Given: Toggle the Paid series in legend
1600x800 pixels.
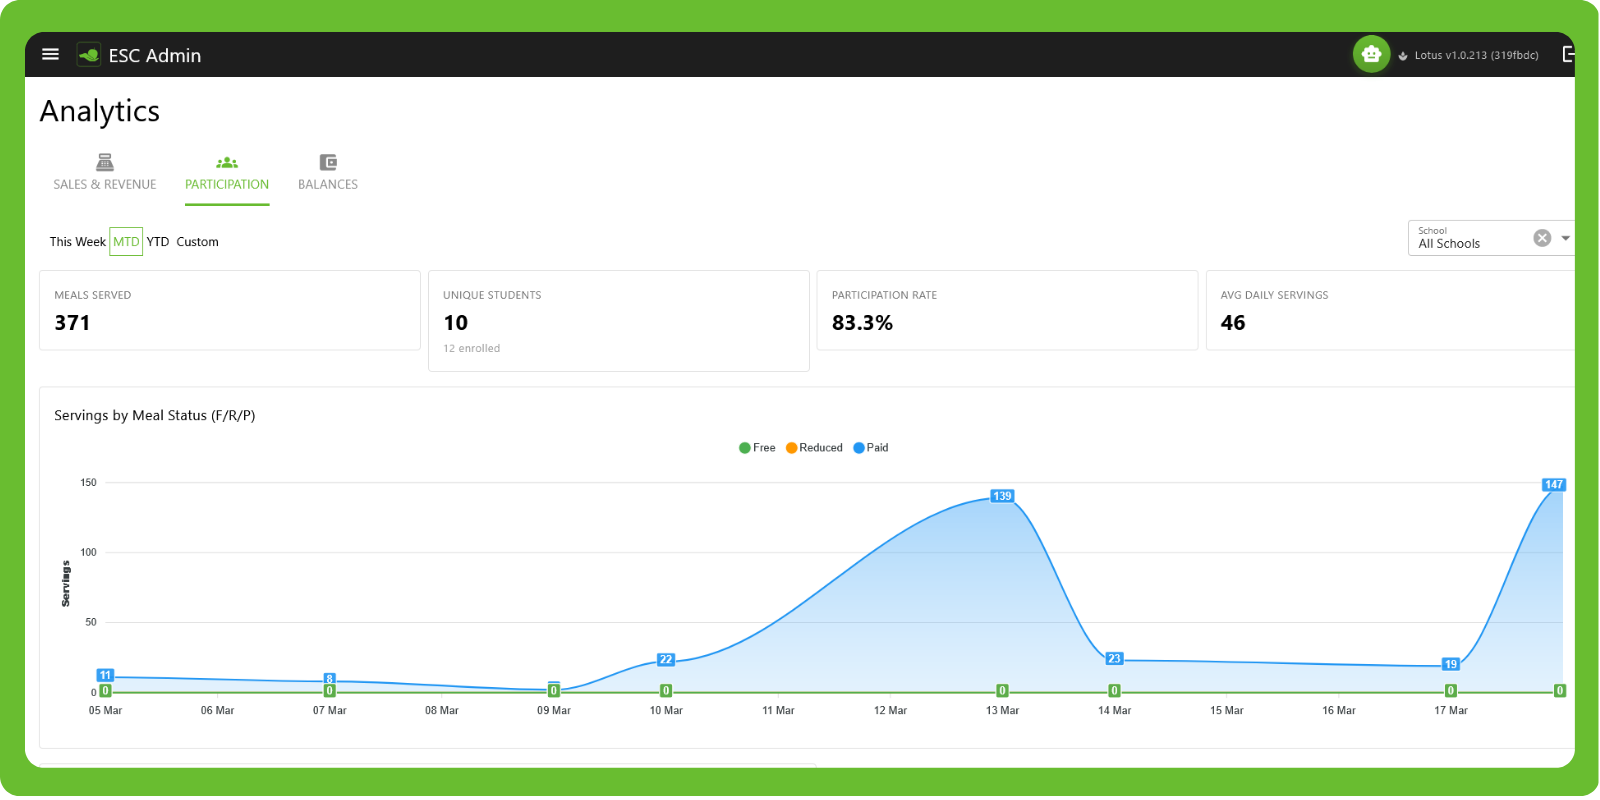Looking at the screenshot, I should click(871, 448).
